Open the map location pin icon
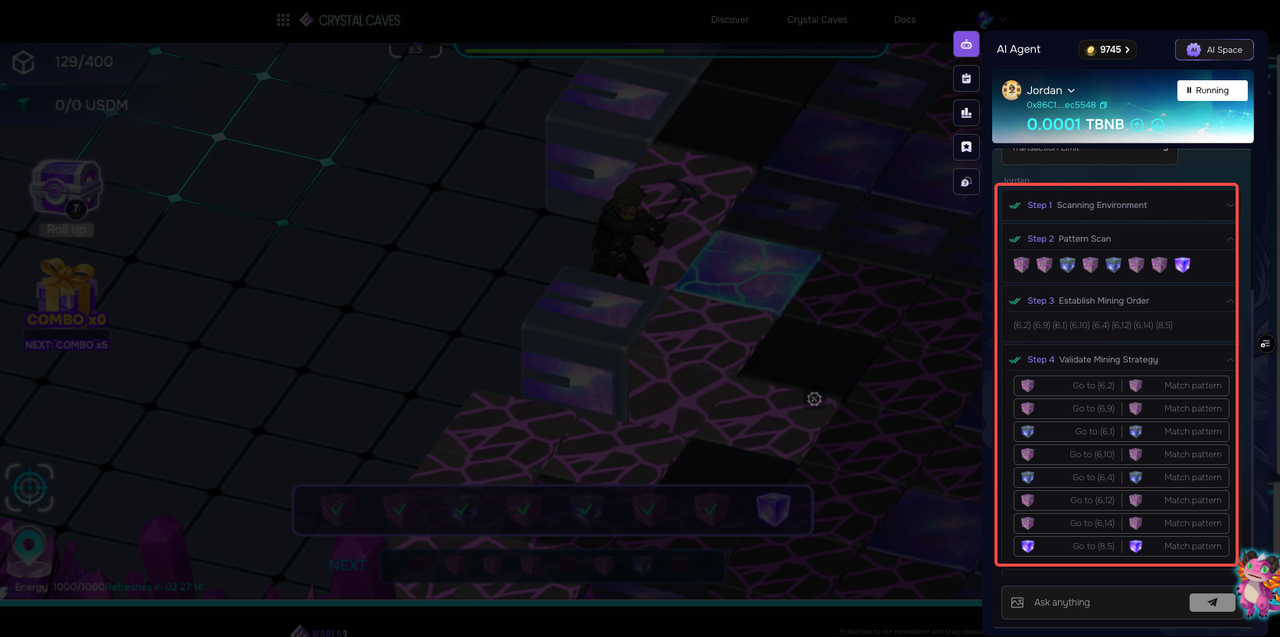Viewport: 1280px width, 637px height. coord(27,551)
